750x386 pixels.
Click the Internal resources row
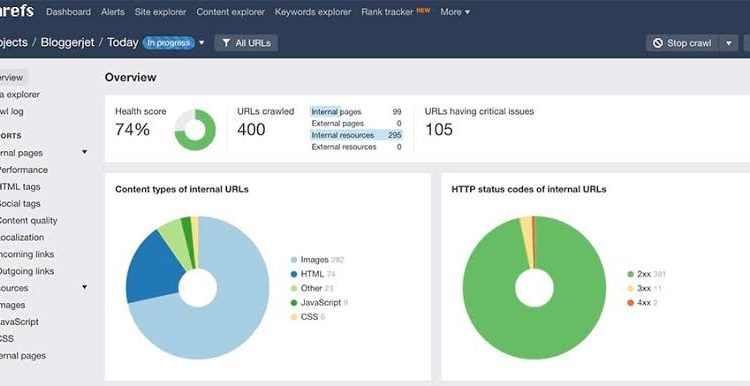point(356,135)
